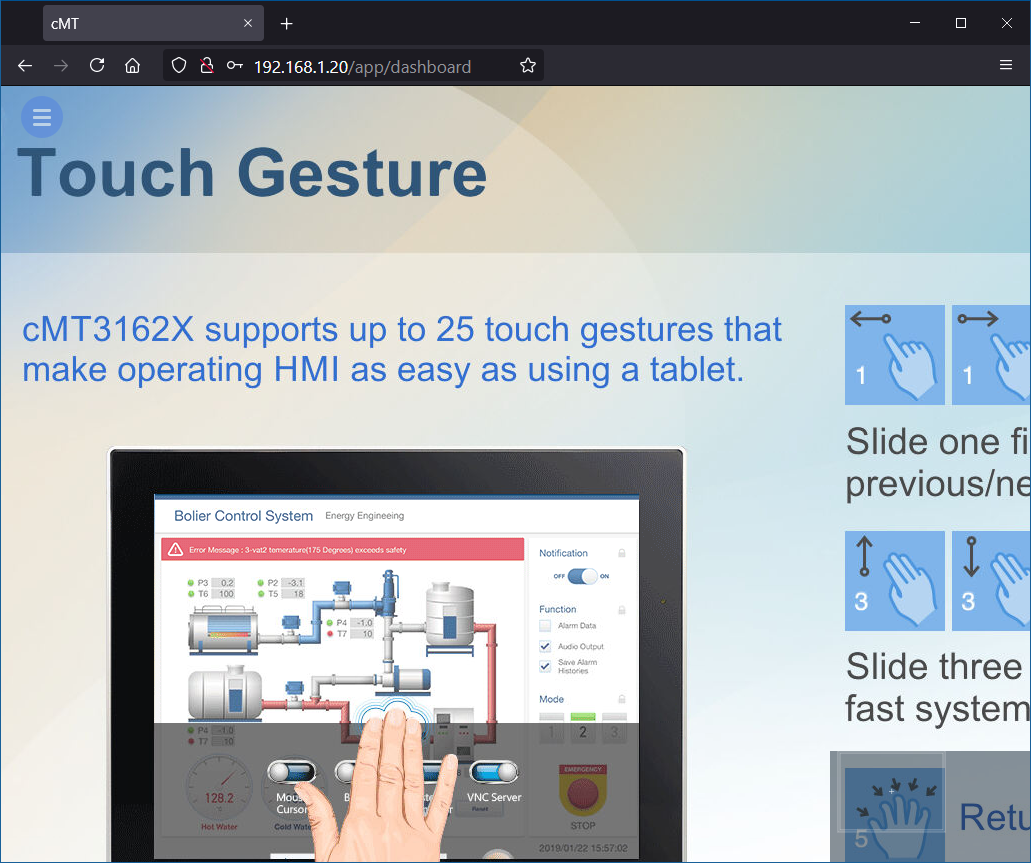Select Mode 2 button
Viewport: 1031px width, 863px height.
pos(583,729)
